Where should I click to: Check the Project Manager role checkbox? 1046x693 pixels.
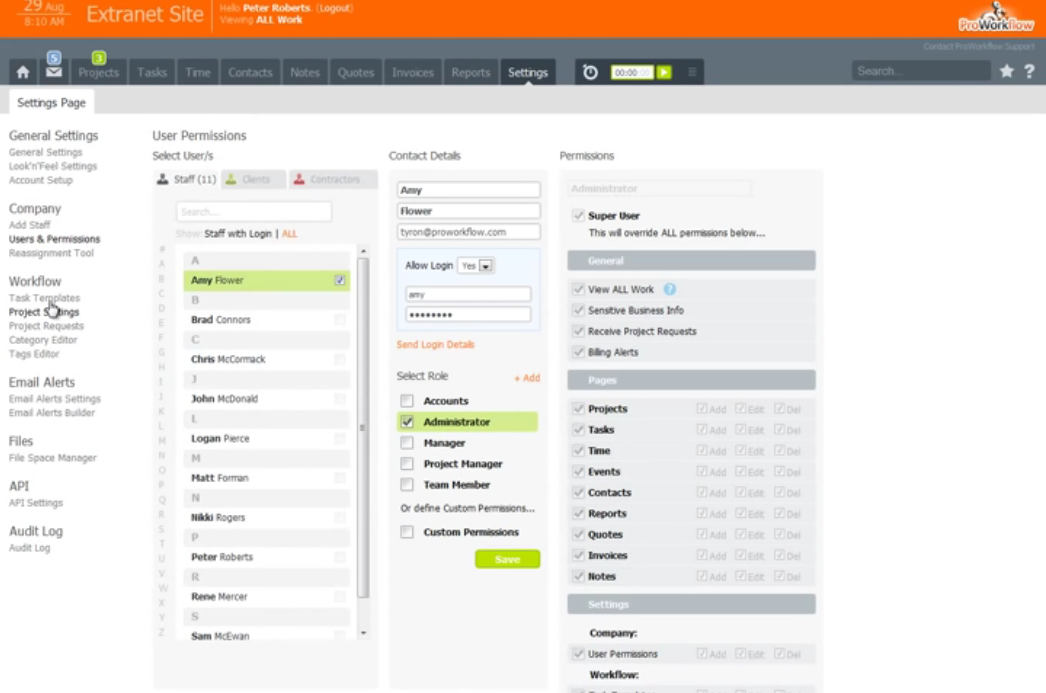(x=407, y=464)
